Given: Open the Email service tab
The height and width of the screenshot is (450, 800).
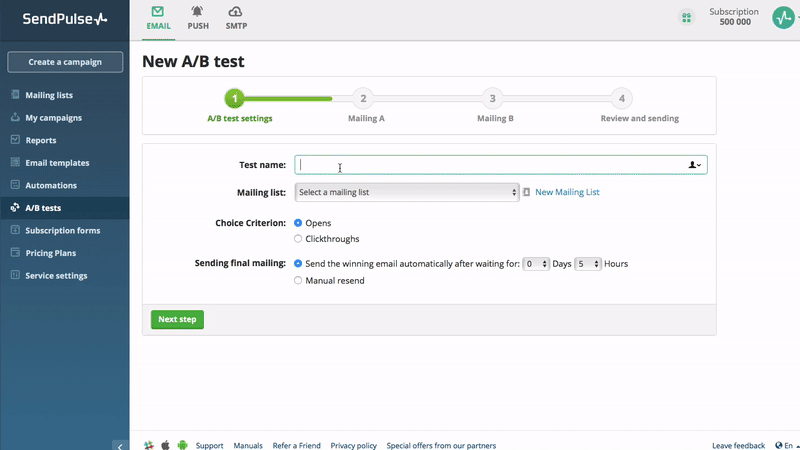Looking at the screenshot, I should click(x=158, y=18).
